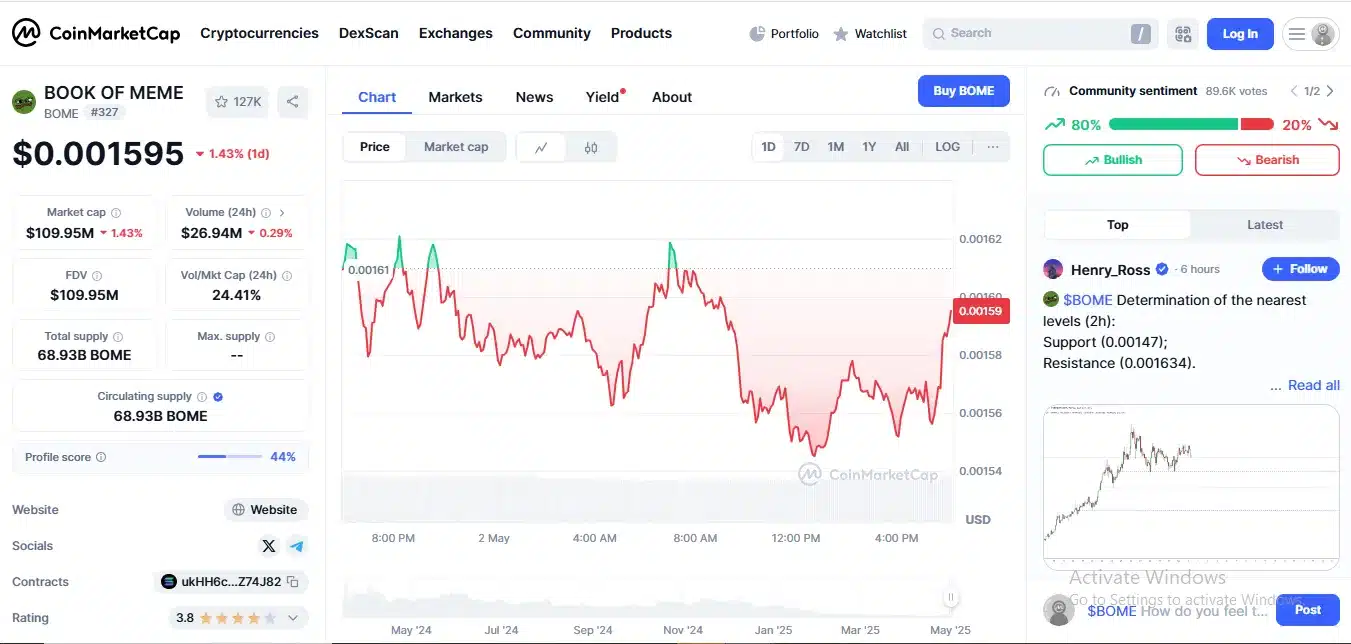Click the Vol/Mkt Cap info icon
The height and width of the screenshot is (644, 1351).
coord(287,275)
